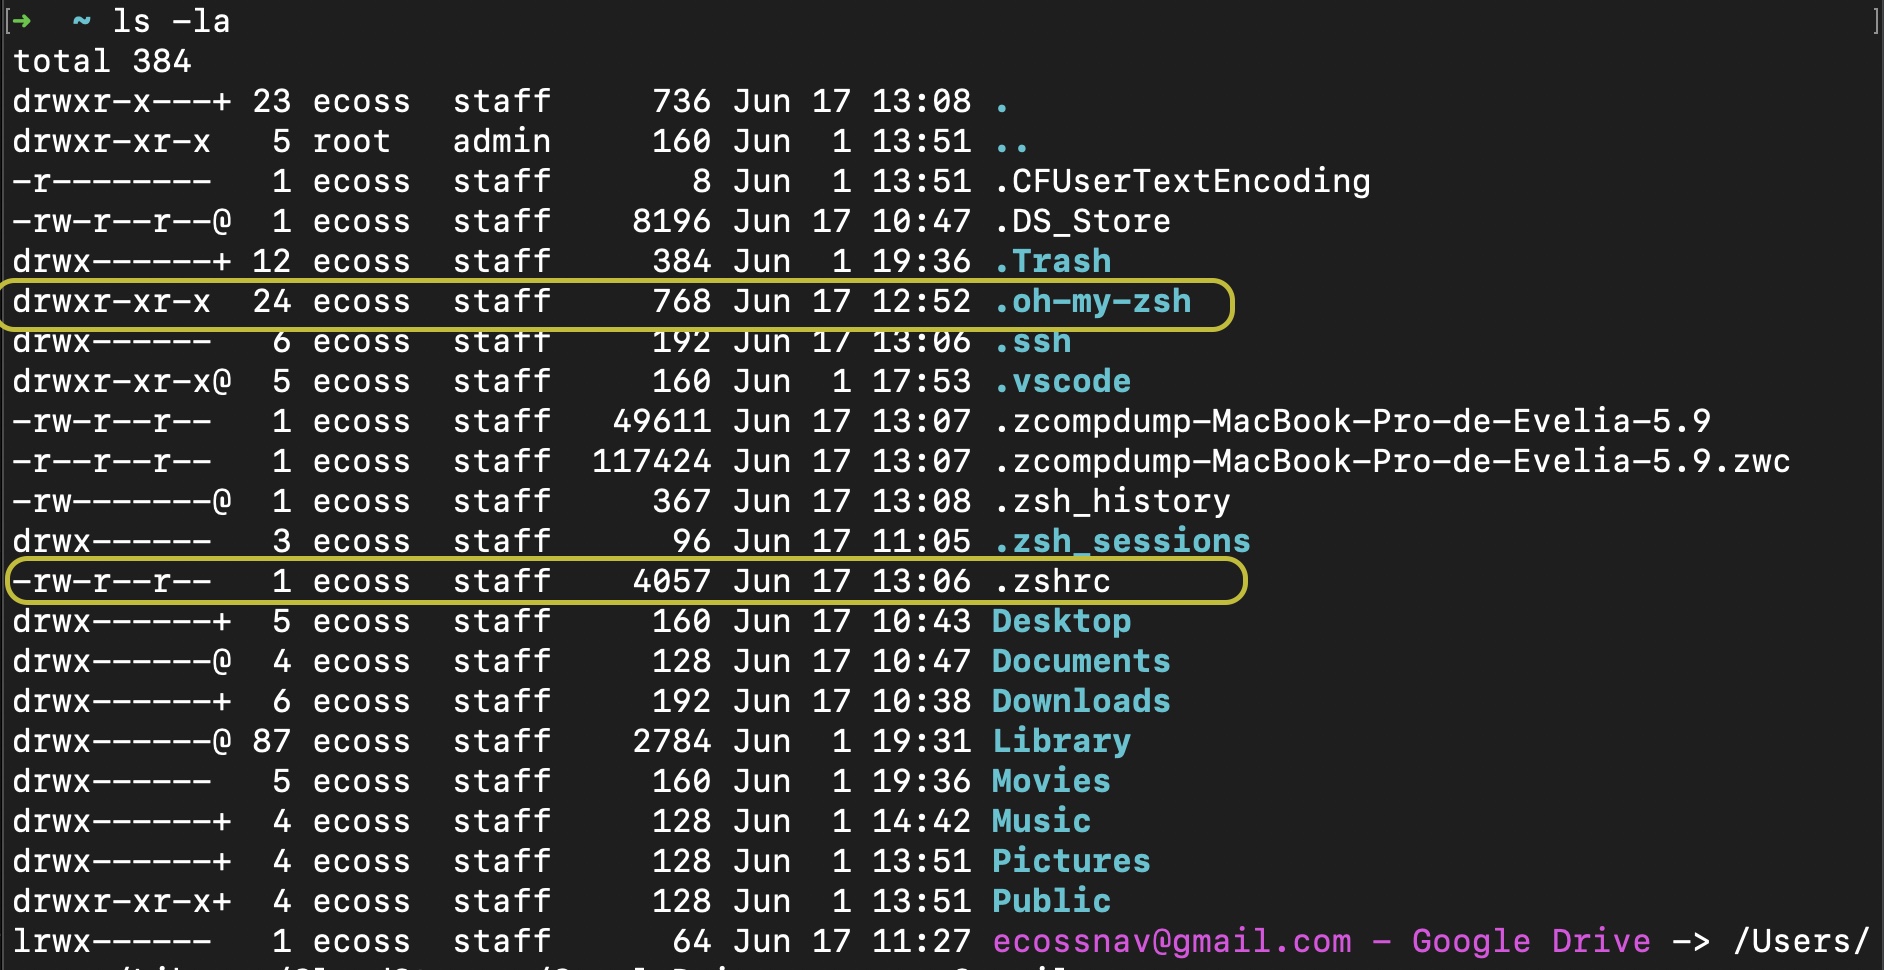Click the ecossnav@gmail.com Google Drive symlink
1884x970 pixels.
(1322, 941)
